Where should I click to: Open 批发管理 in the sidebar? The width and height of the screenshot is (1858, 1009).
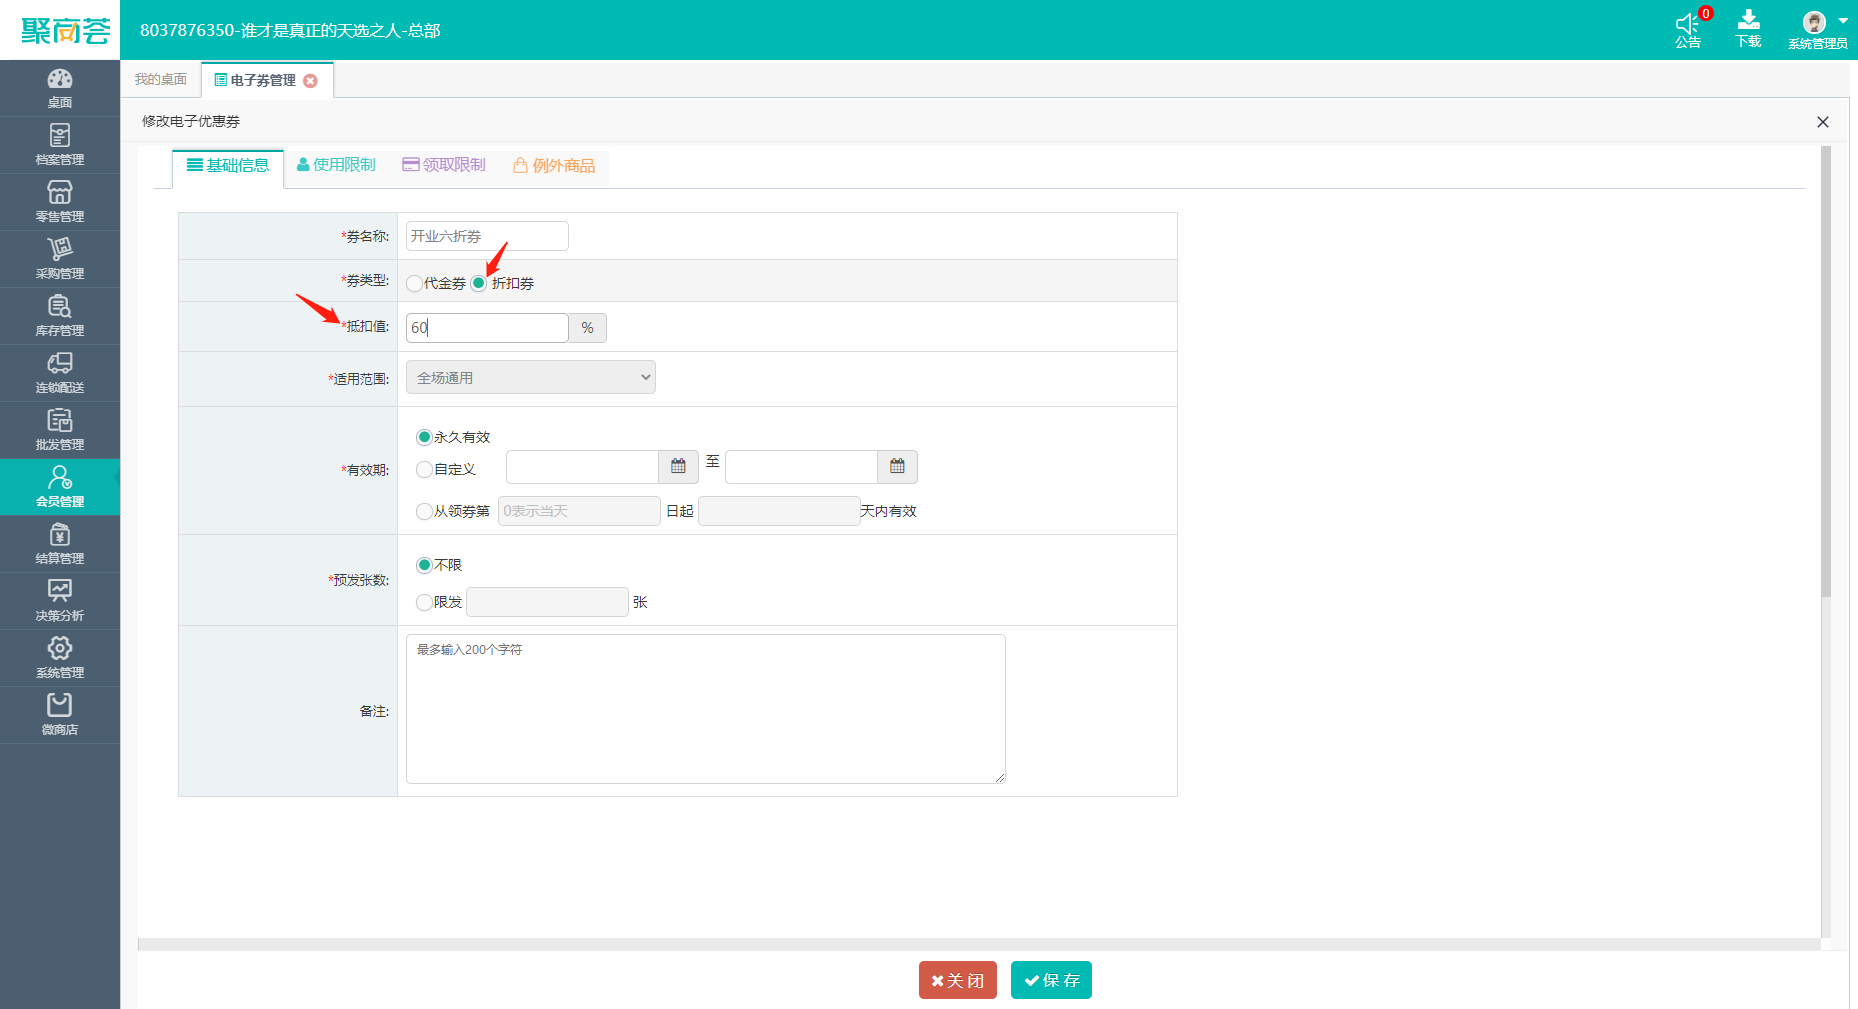60,430
